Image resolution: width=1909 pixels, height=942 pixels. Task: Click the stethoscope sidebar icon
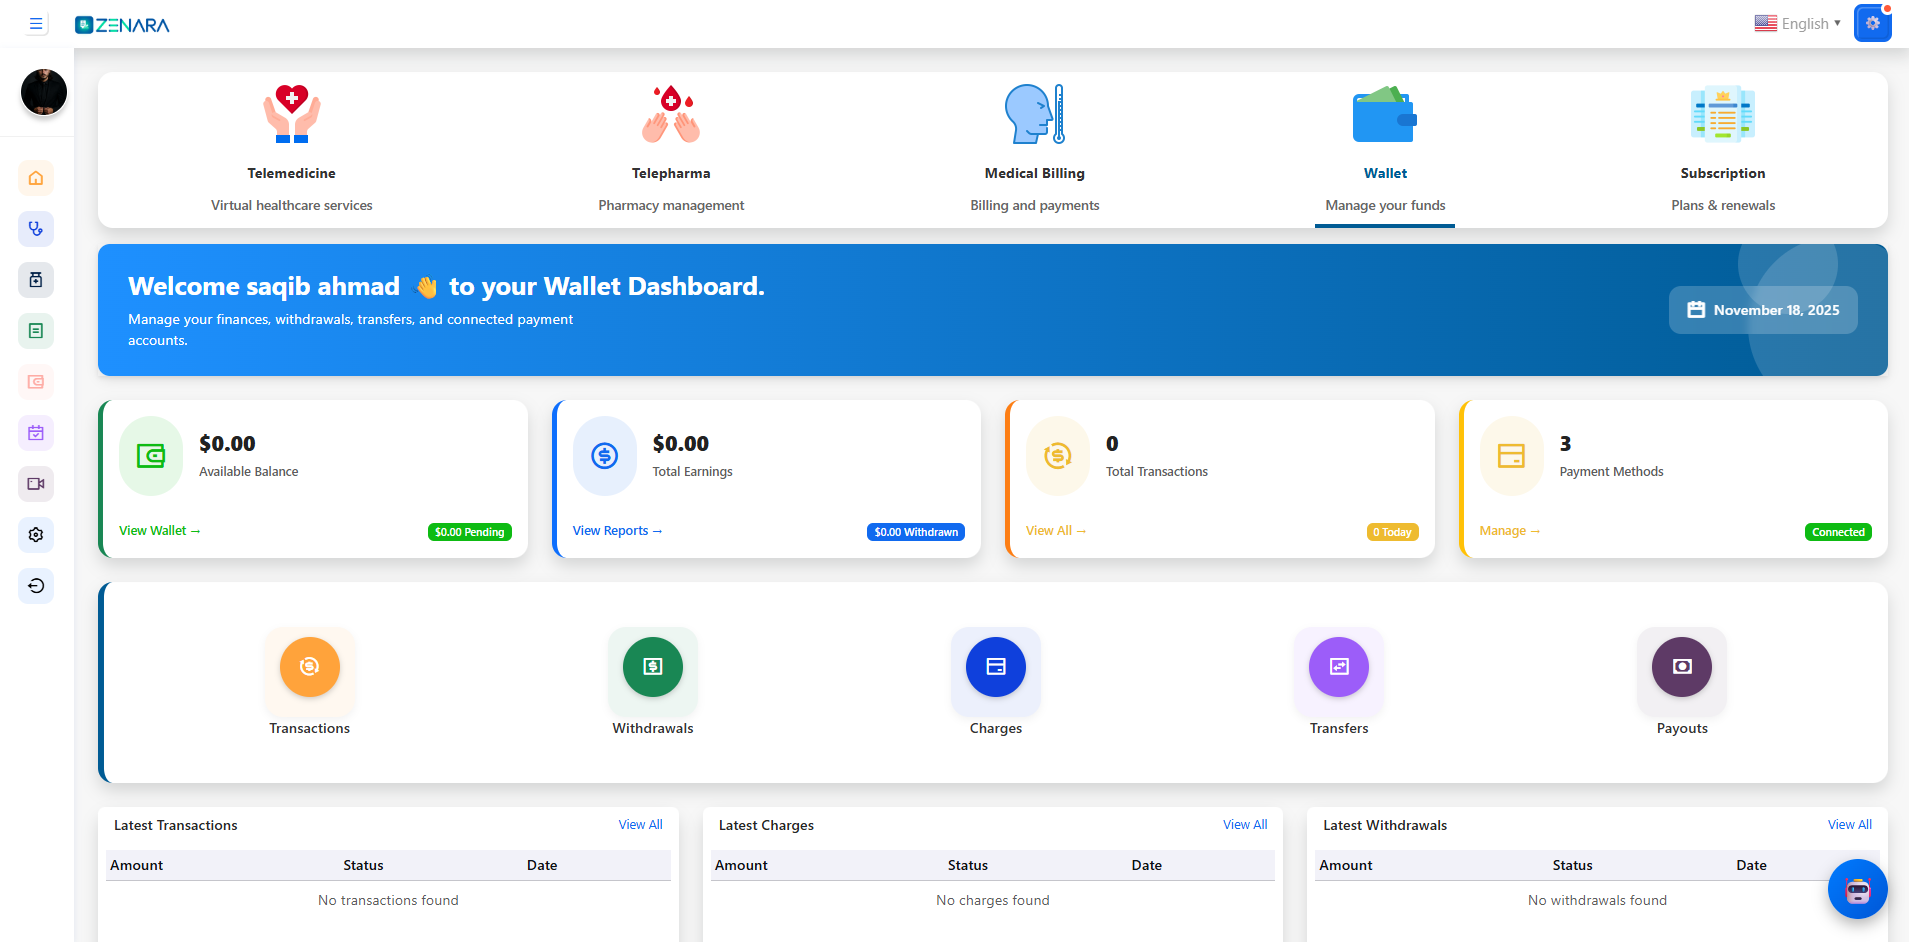tap(36, 229)
